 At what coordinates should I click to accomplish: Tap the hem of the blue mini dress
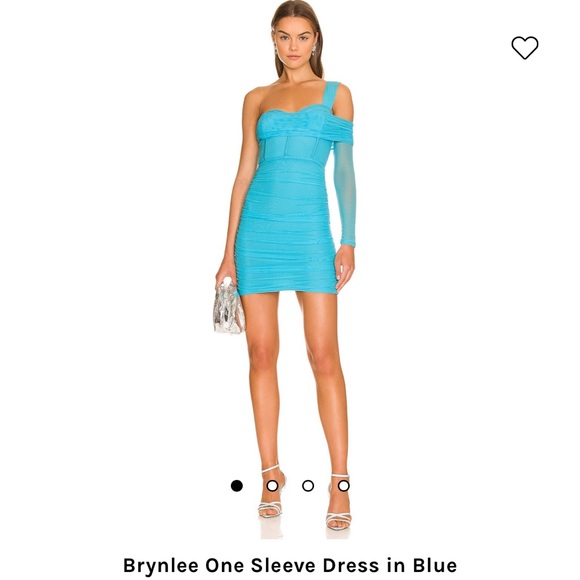coord(287,290)
